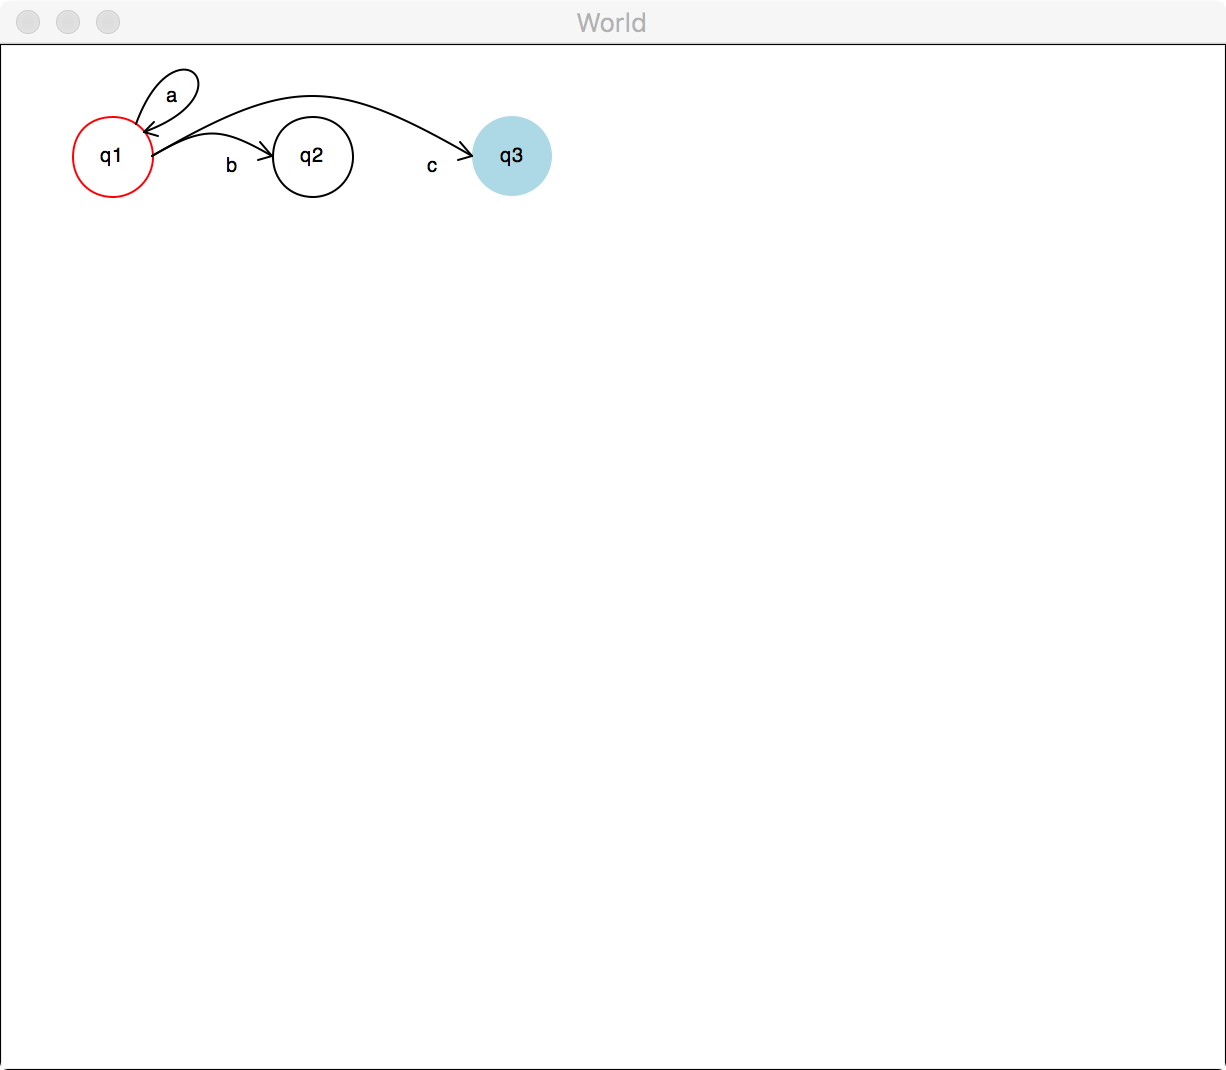Click the 'a' self-loop transition label

click(171, 96)
